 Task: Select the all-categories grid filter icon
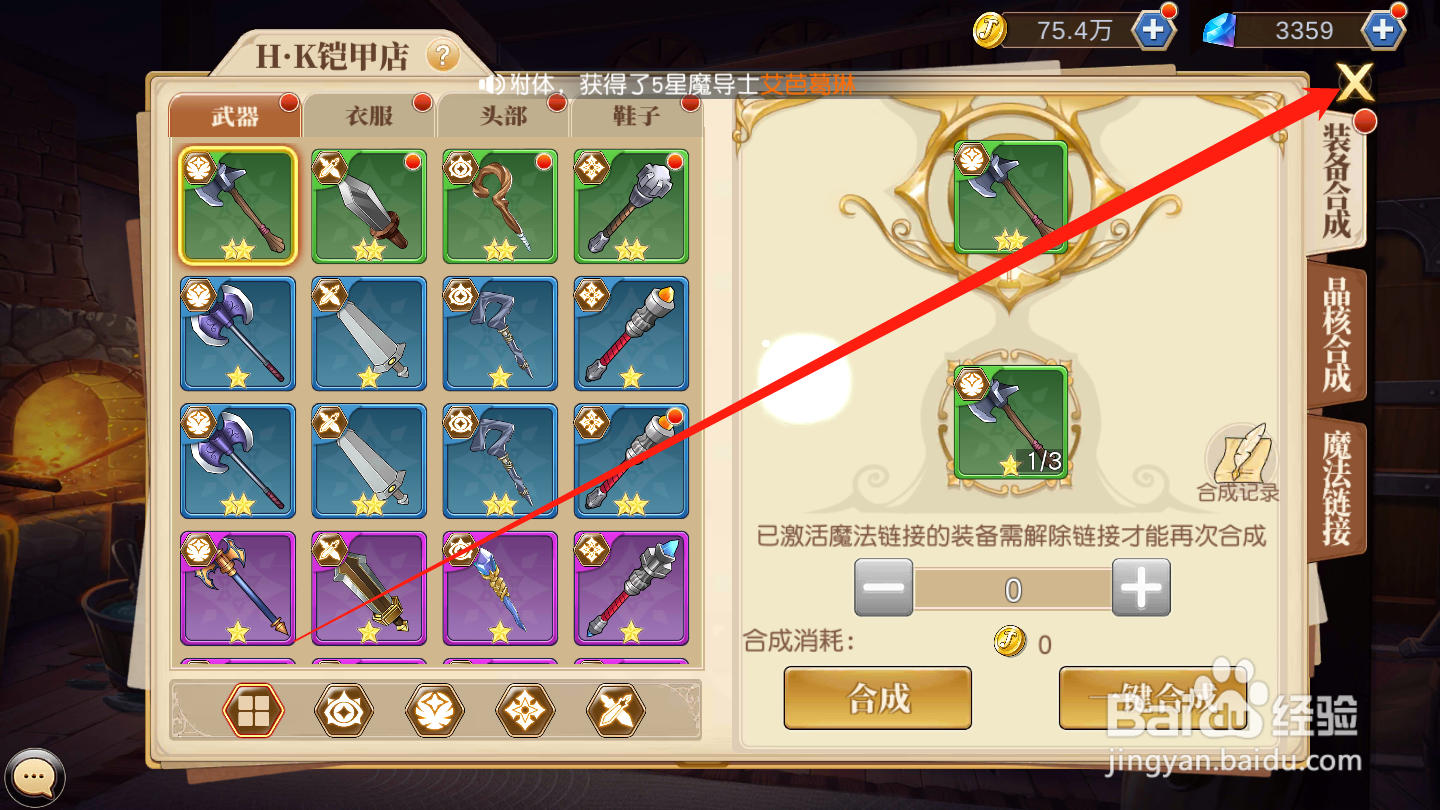click(x=253, y=711)
